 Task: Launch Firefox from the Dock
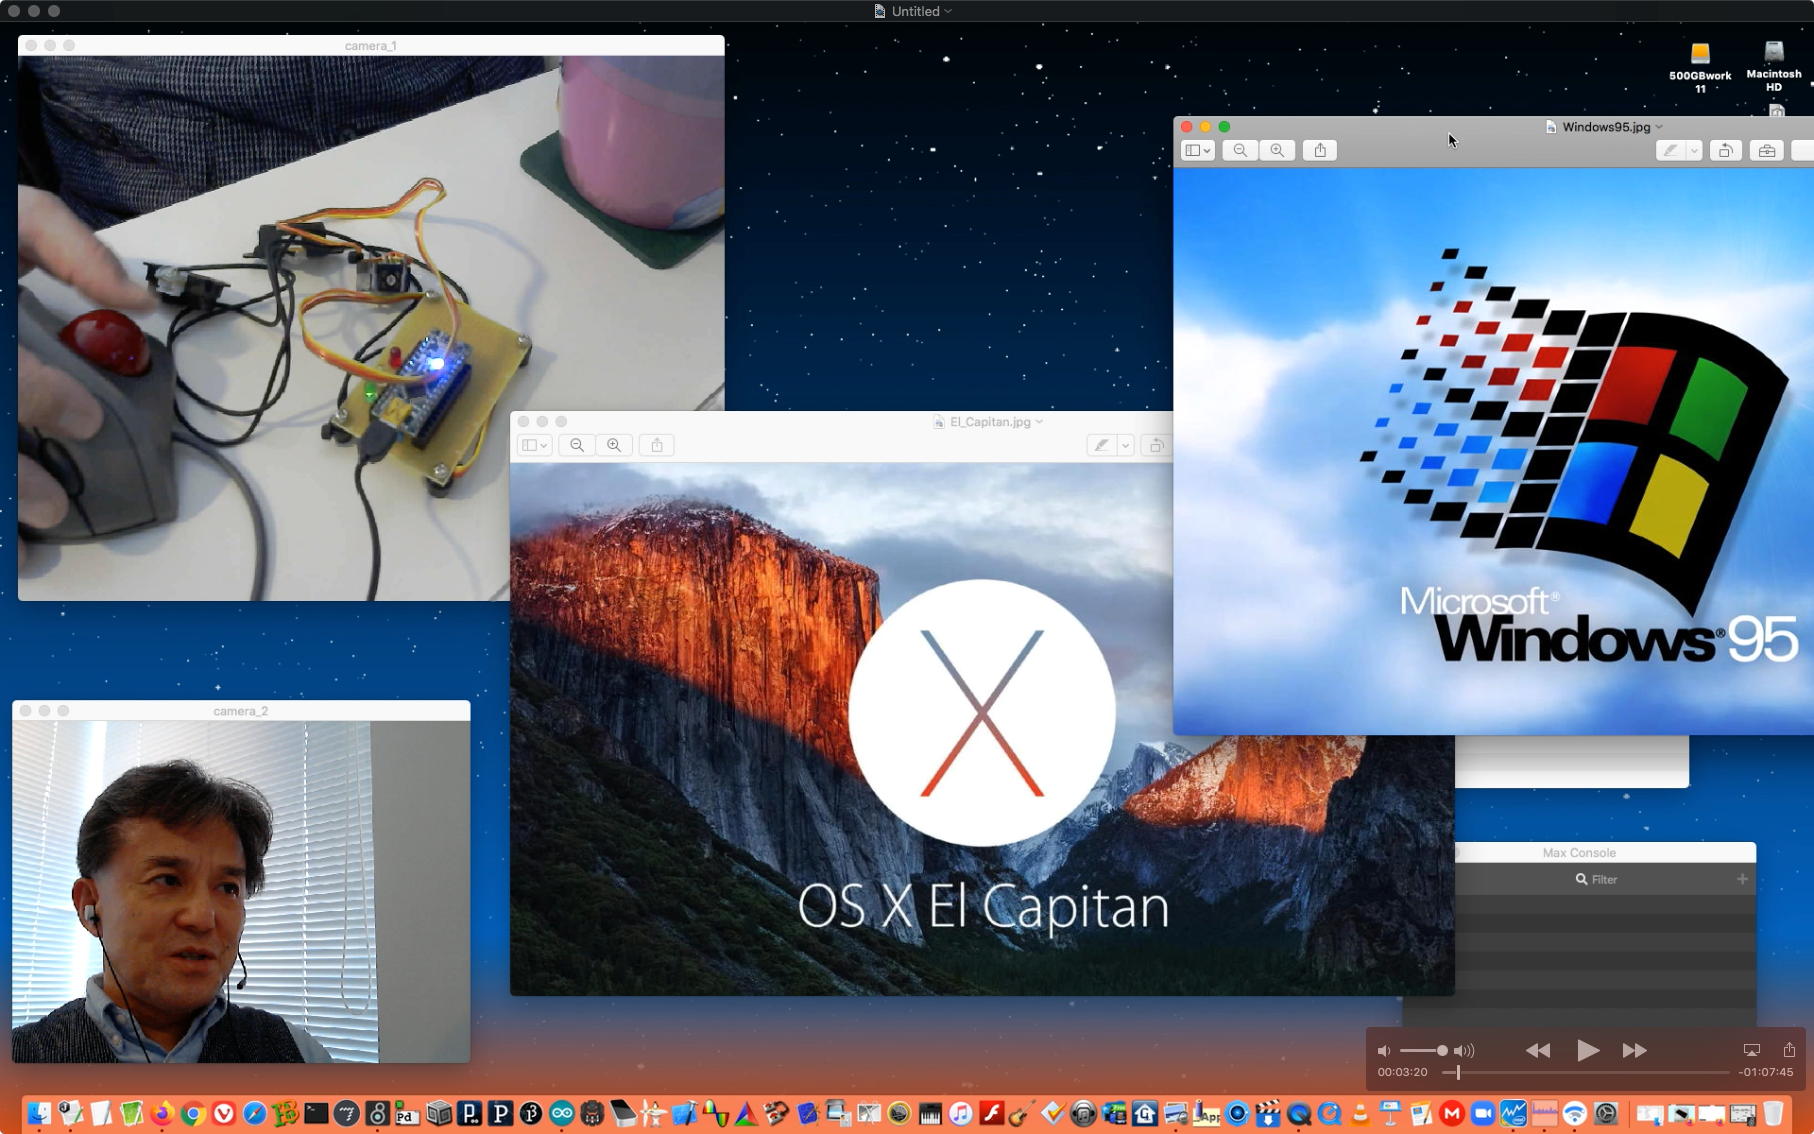pos(162,1113)
